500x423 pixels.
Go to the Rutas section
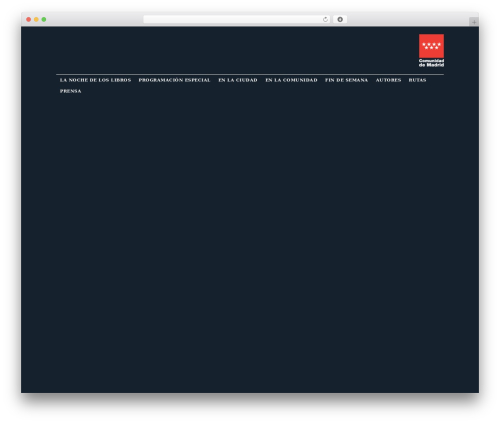click(x=417, y=80)
